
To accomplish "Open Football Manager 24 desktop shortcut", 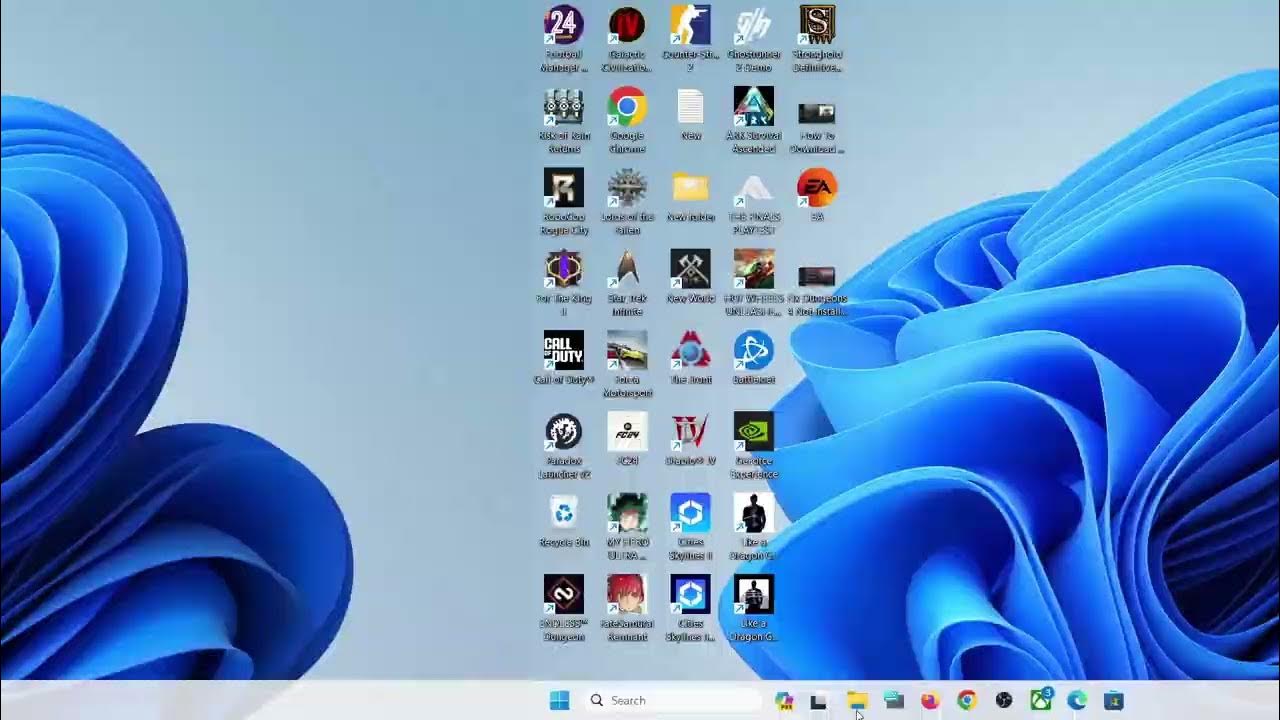I will point(564,38).
